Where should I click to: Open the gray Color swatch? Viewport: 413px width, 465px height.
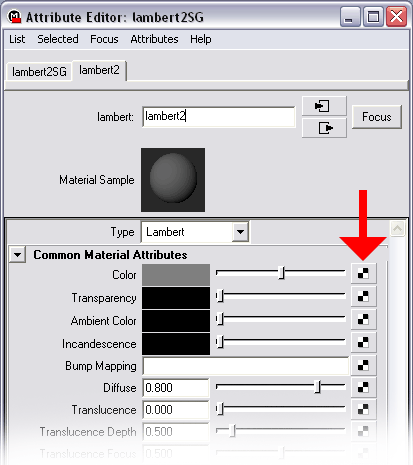tap(176, 275)
